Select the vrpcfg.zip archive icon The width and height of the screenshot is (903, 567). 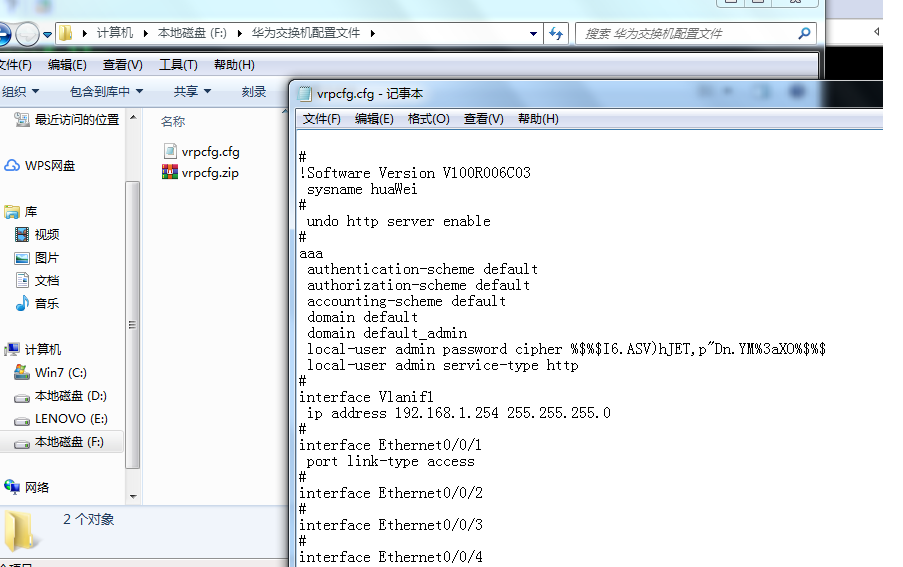(x=170, y=172)
